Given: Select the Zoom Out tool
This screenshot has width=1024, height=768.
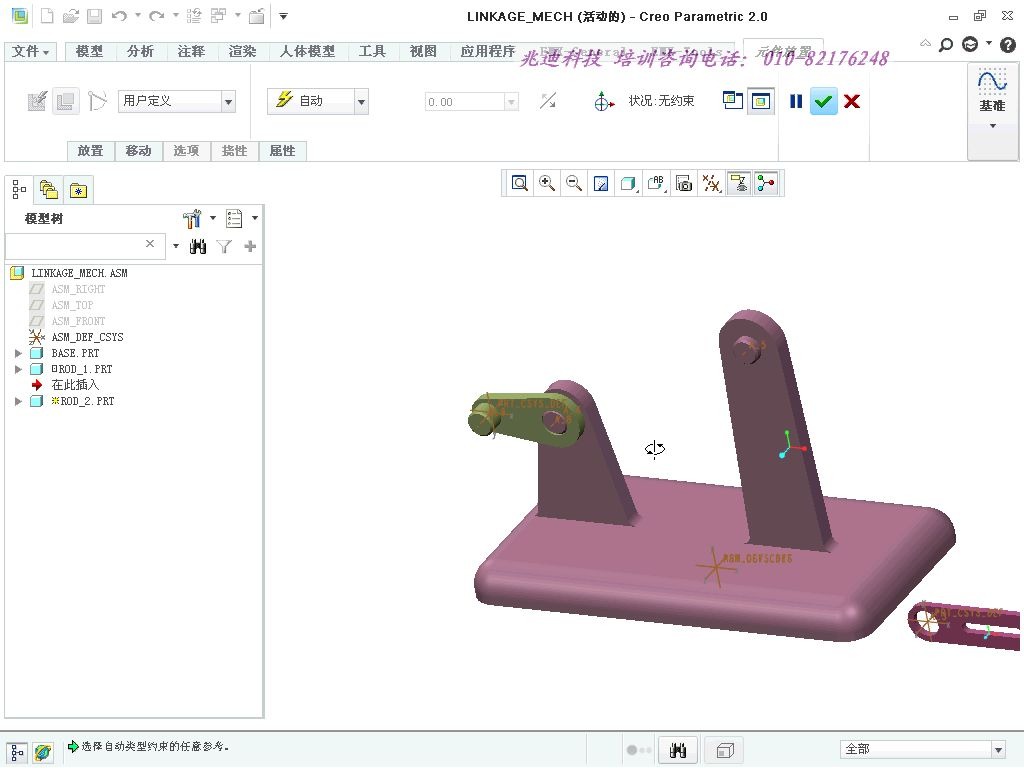Looking at the screenshot, I should pos(571,183).
